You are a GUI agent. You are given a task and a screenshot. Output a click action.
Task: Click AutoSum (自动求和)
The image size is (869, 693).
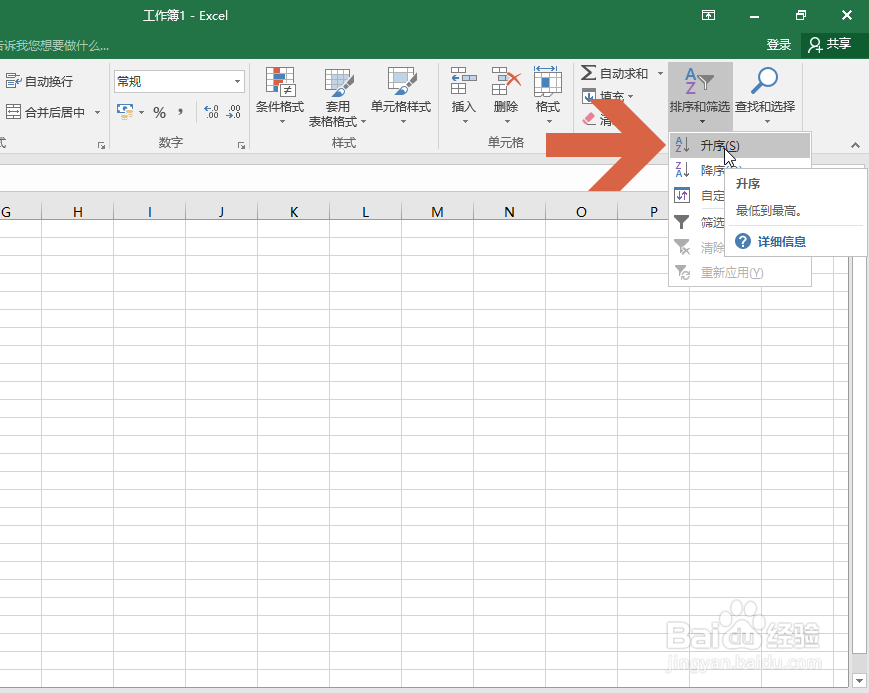tap(614, 73)
